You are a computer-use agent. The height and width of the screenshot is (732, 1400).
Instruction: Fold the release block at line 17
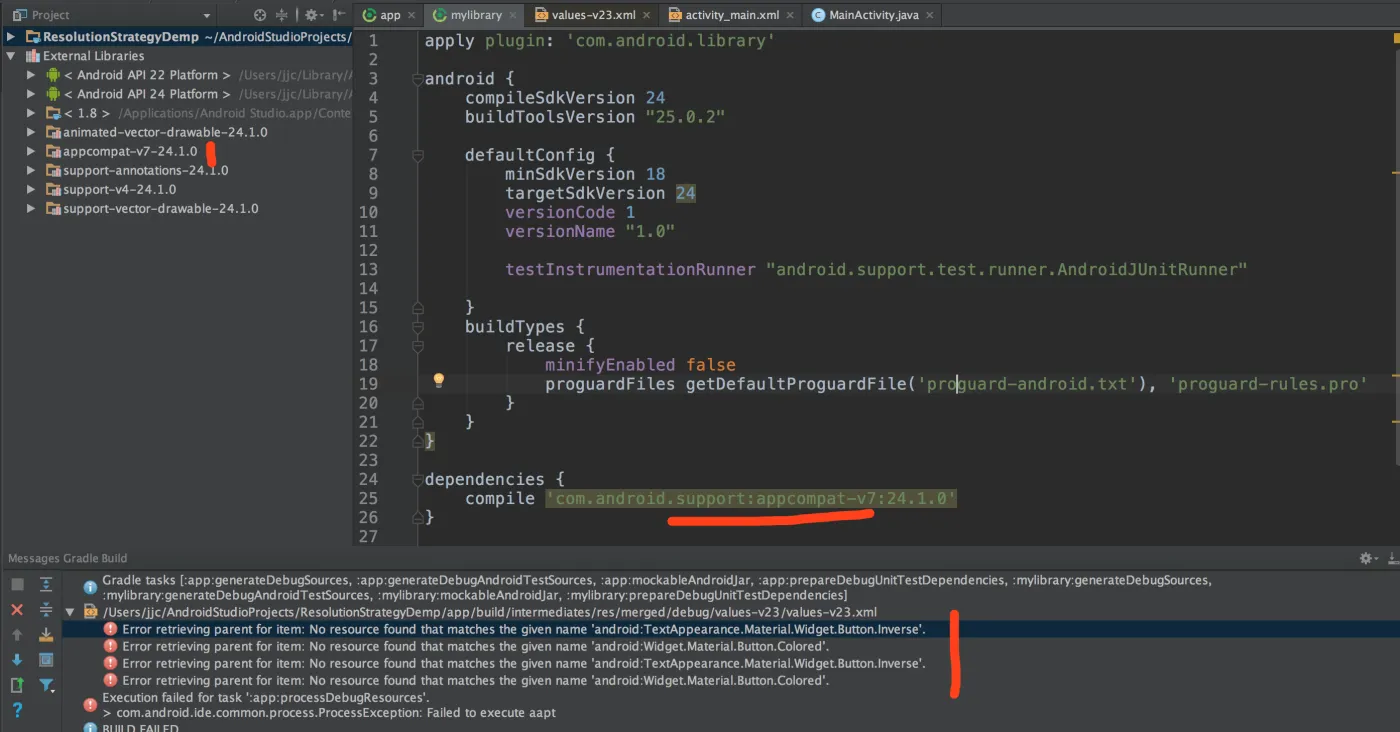tap(418, 346)
